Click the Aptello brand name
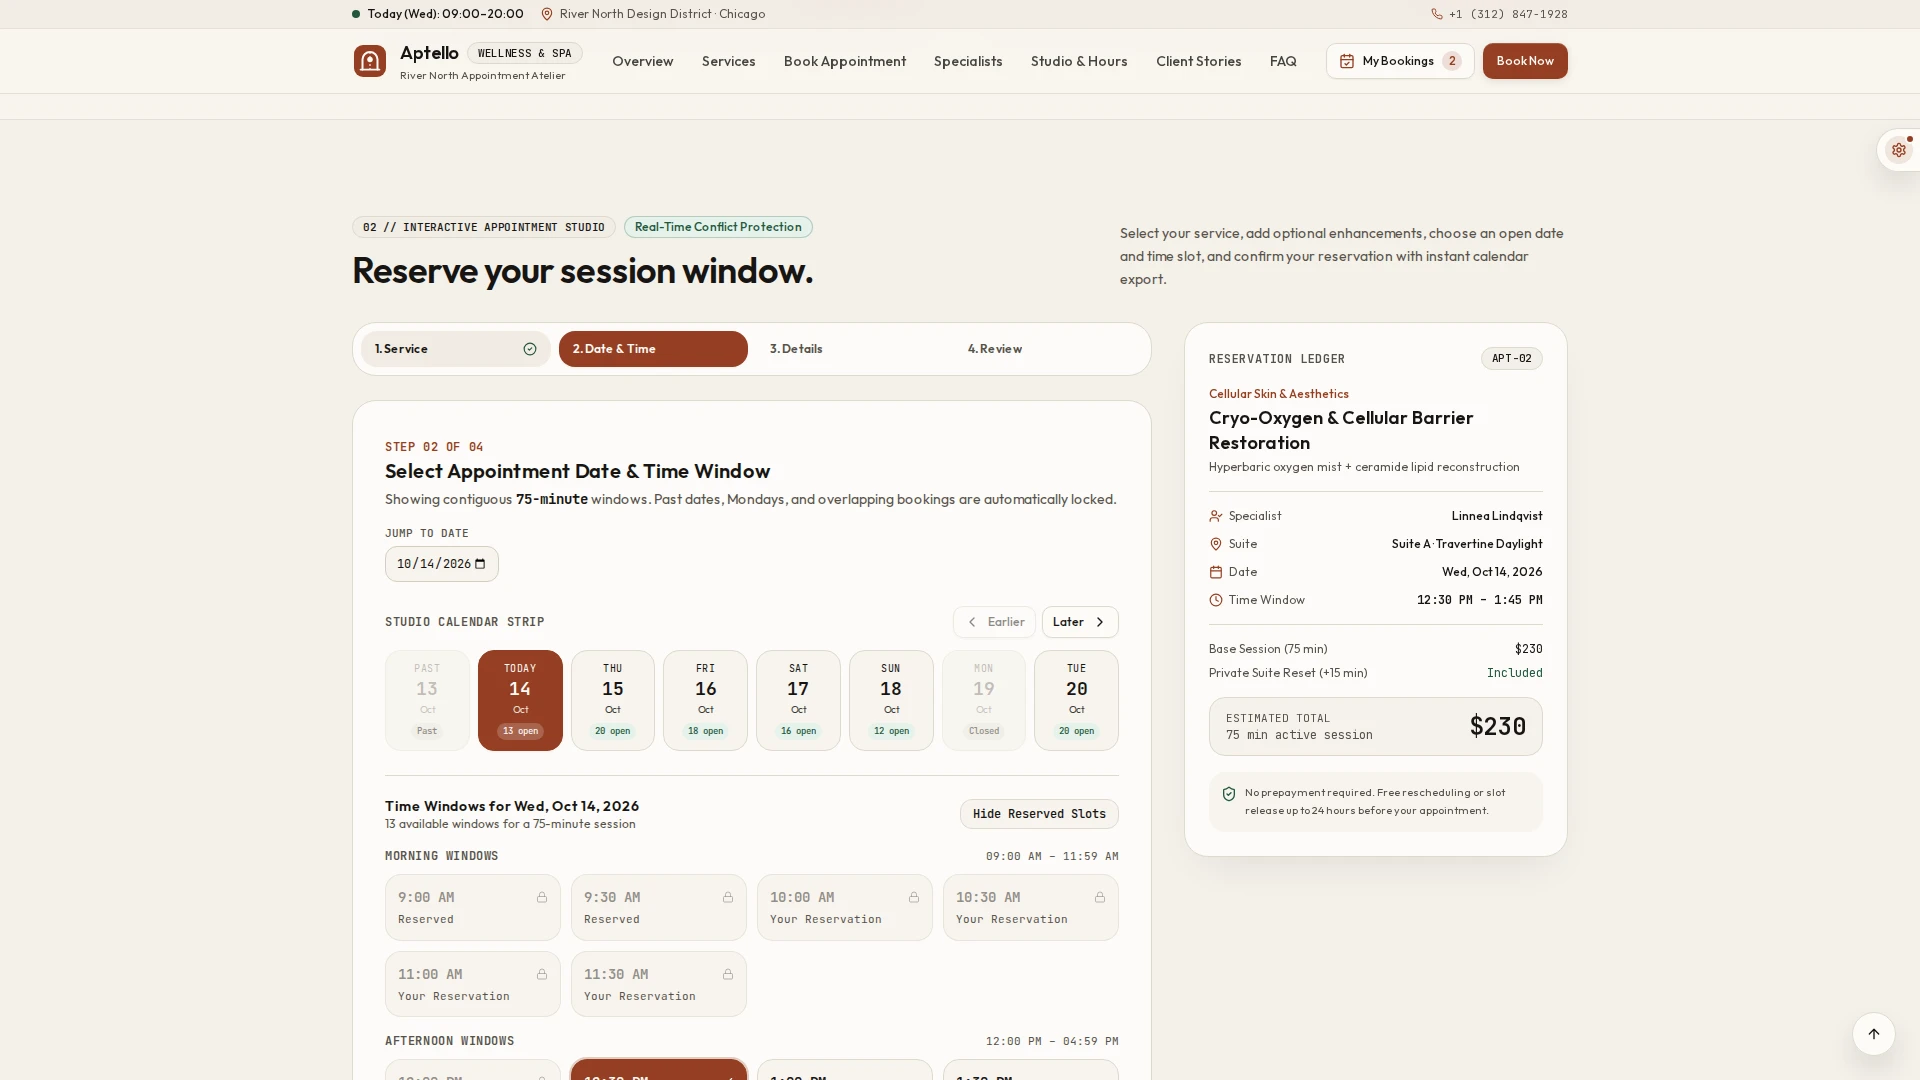 (x=429, y=53)
